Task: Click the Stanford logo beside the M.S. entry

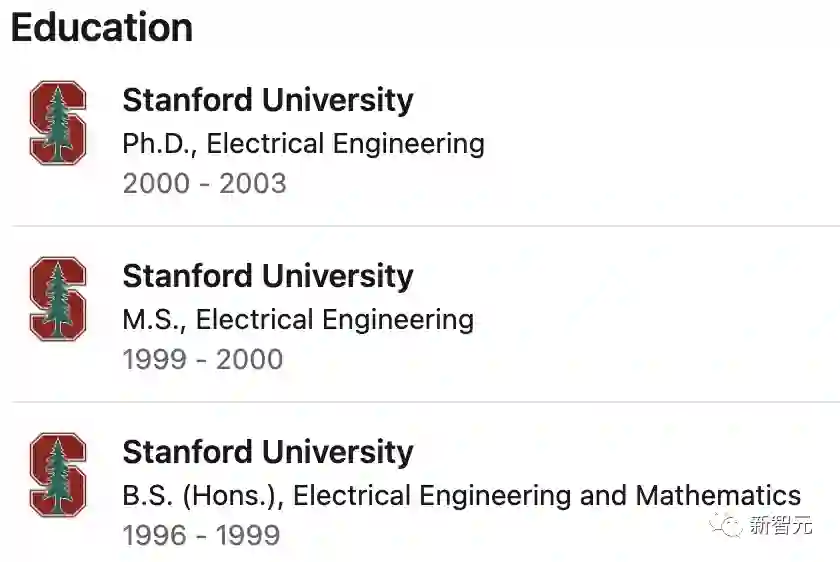Action: tap(58, 299)
